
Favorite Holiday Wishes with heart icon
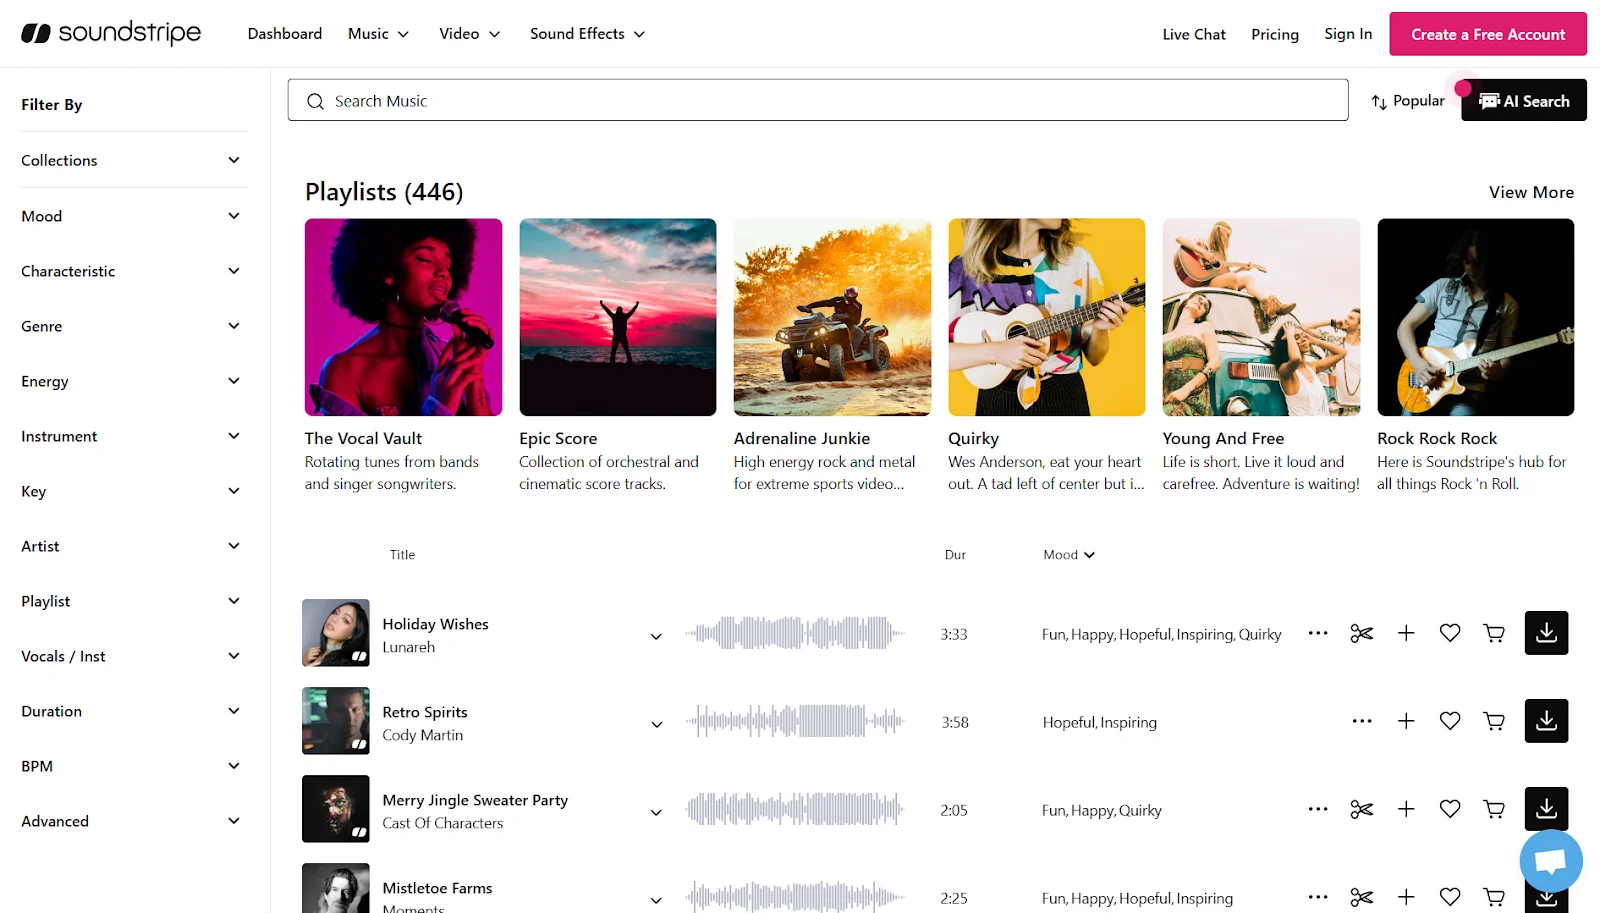pyautogui.click(x=1450, y=633)
